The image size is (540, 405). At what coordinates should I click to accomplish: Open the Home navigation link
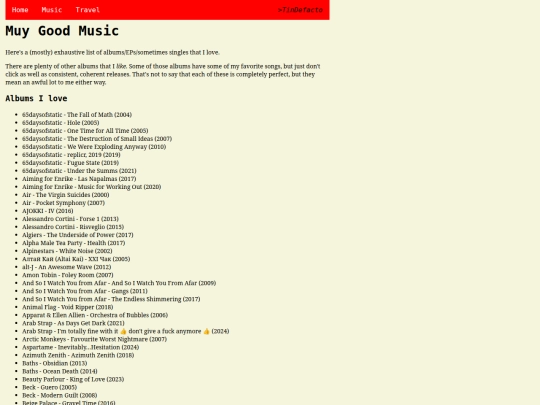tap(20, 10)
